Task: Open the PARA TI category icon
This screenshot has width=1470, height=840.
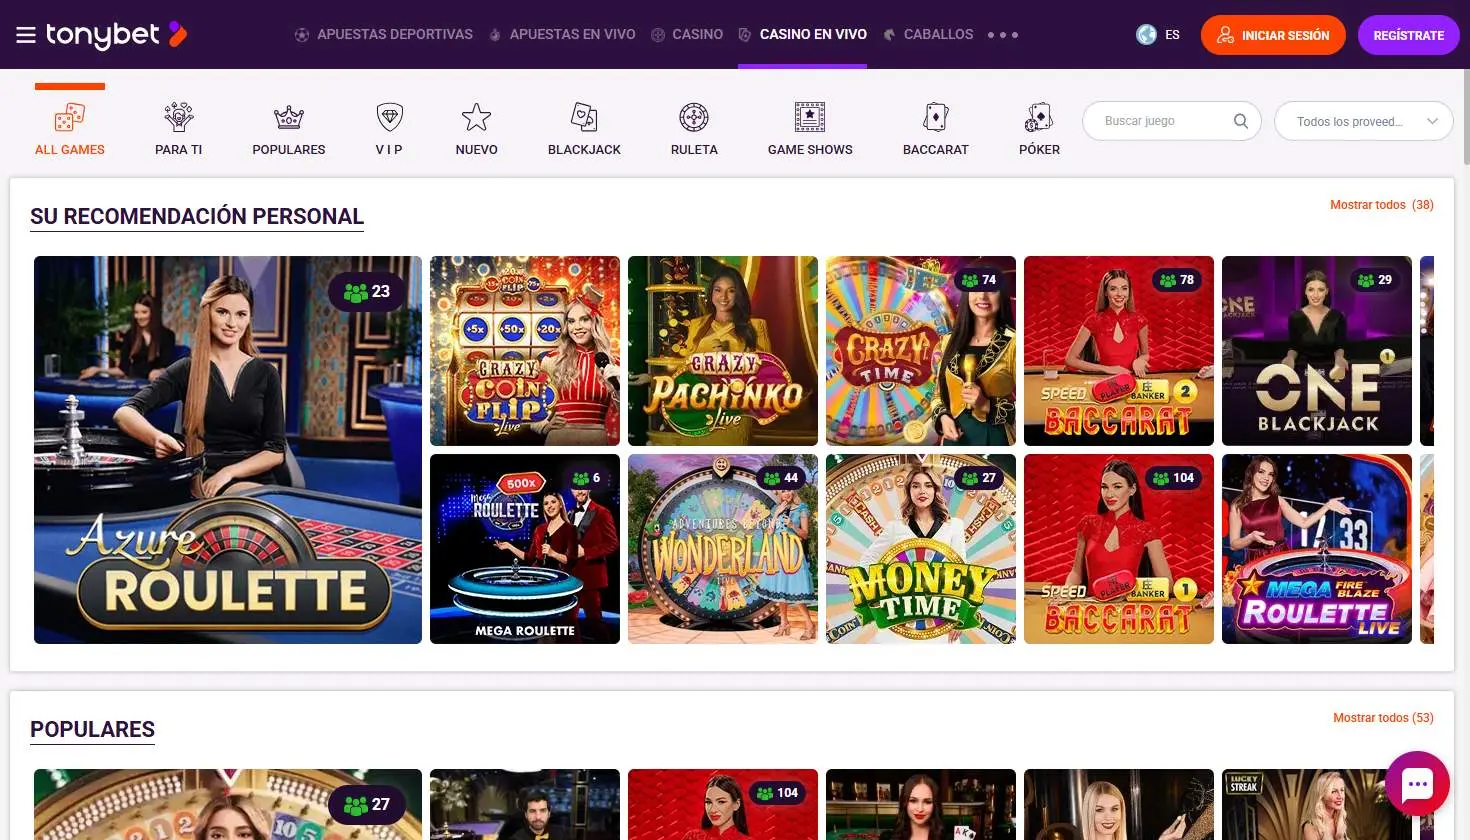Action: coord(178,117)
